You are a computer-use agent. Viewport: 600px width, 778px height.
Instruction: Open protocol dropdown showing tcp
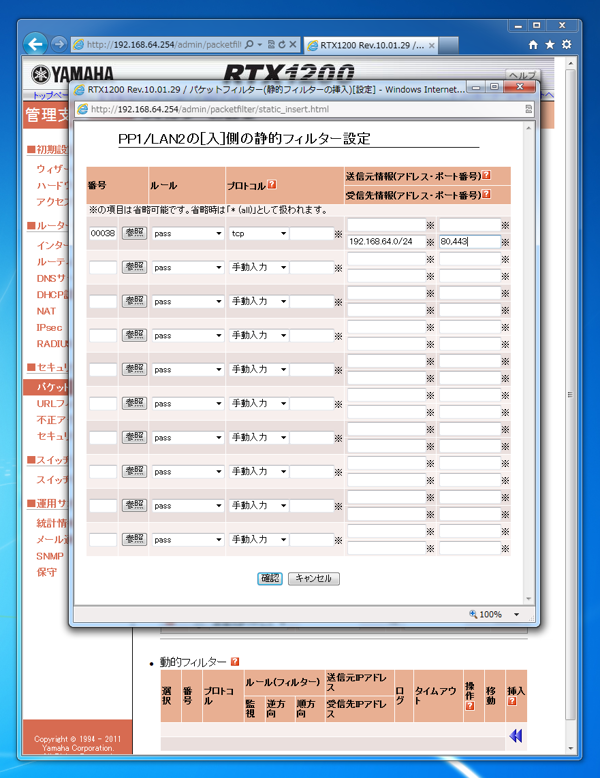point(259,233)
